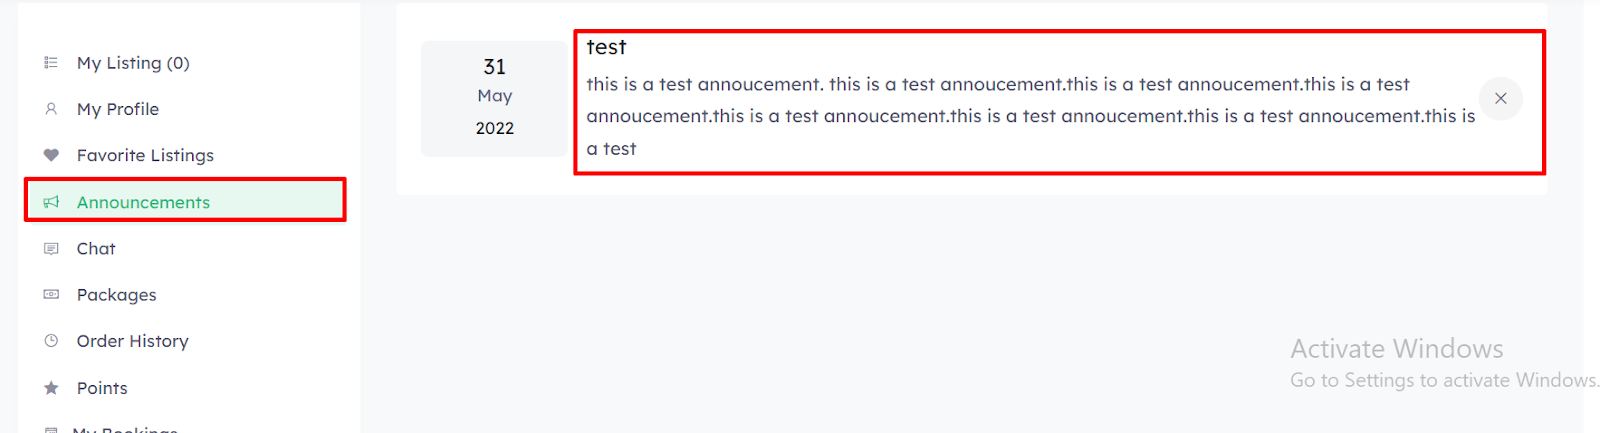The width and height of the screenshot is (1600, 433).
Task: Click the megaphone icon beside Announcements
Action: 51,202
